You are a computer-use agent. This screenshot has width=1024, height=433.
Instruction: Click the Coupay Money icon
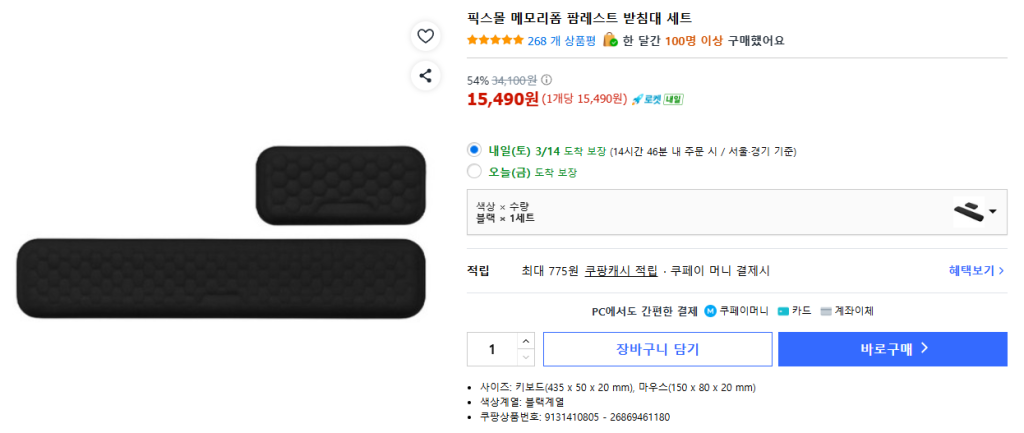click(710, 311)
